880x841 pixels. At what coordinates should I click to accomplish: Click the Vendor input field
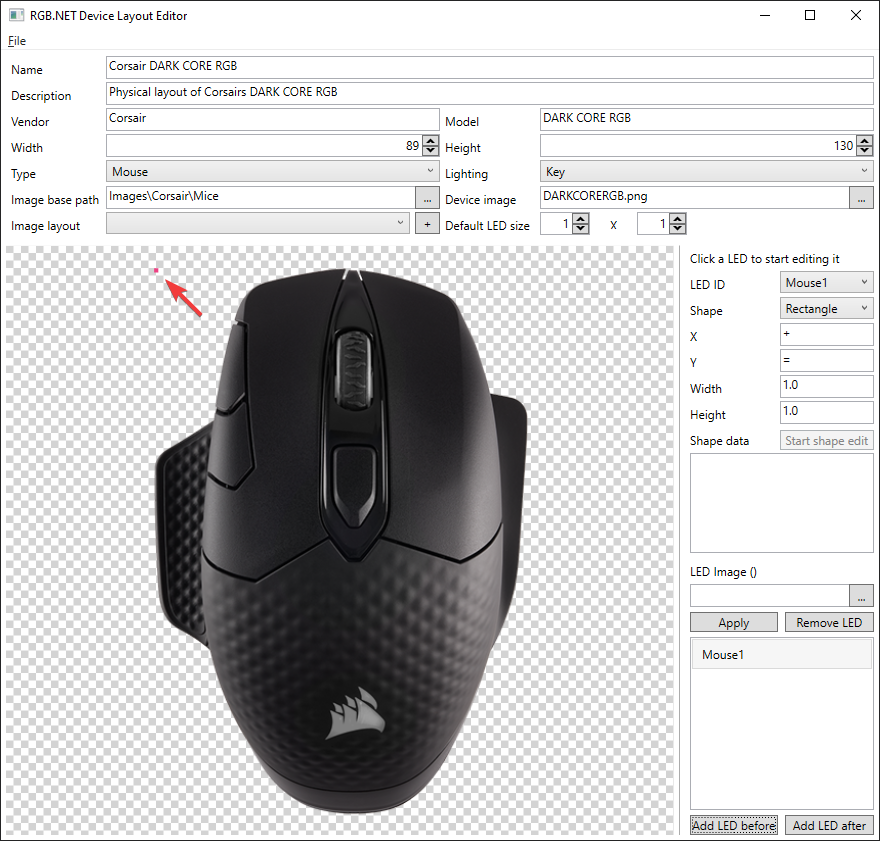click(272, 120)
